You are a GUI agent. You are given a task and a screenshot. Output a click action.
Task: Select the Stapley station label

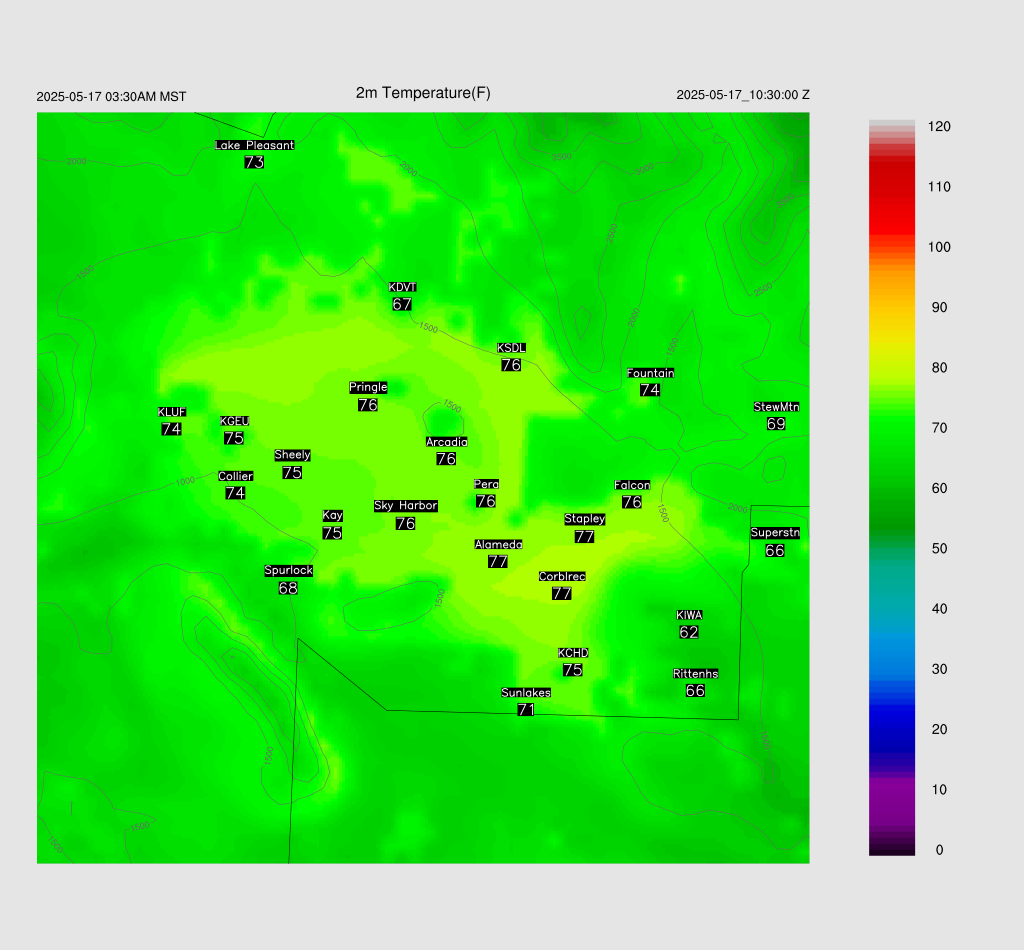click(x=585, y=519)
